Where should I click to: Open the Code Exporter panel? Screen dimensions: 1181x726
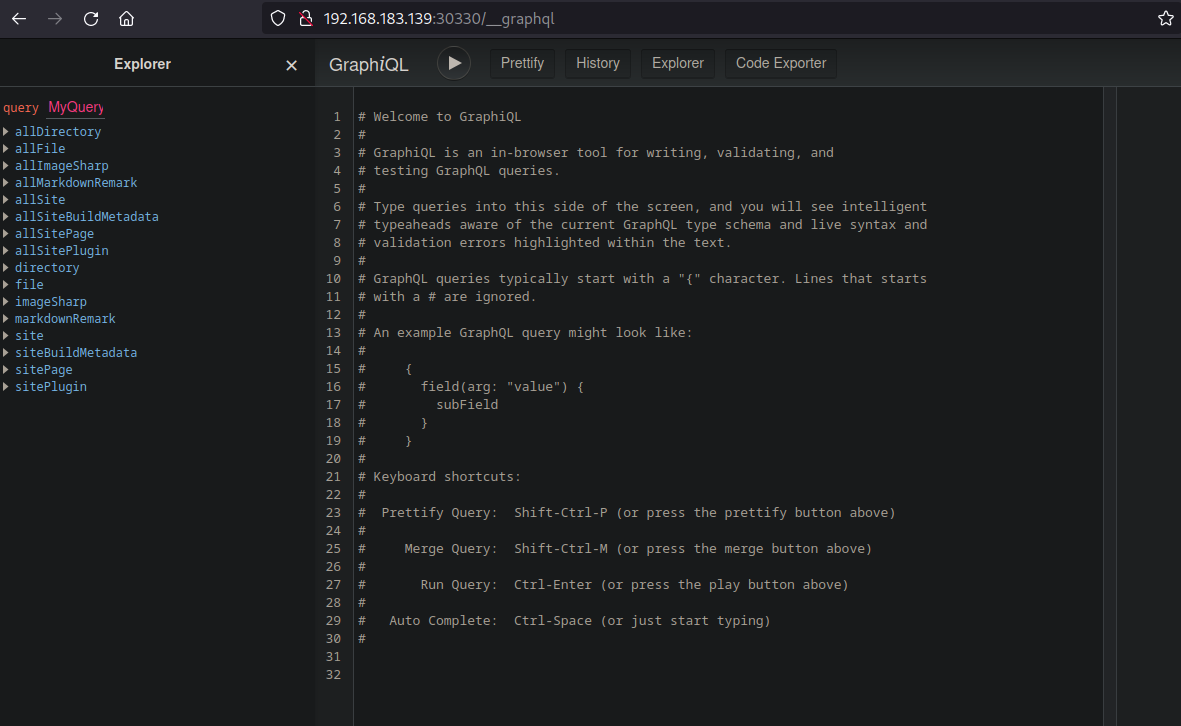pos(781,63)
